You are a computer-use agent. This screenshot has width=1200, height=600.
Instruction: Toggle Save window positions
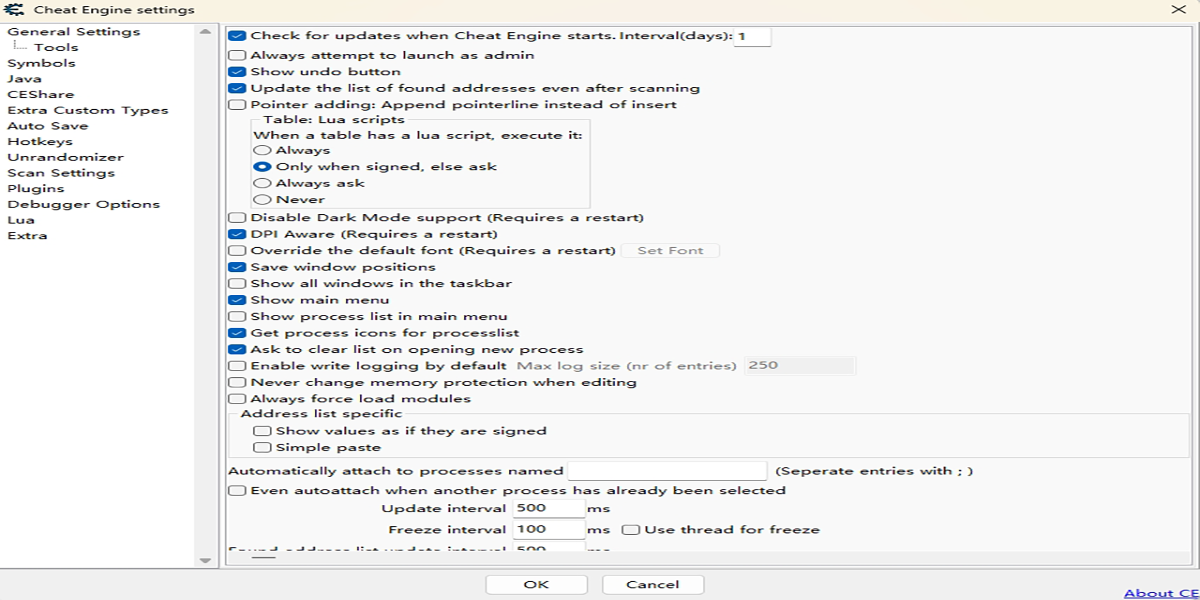tap(237, 267)
